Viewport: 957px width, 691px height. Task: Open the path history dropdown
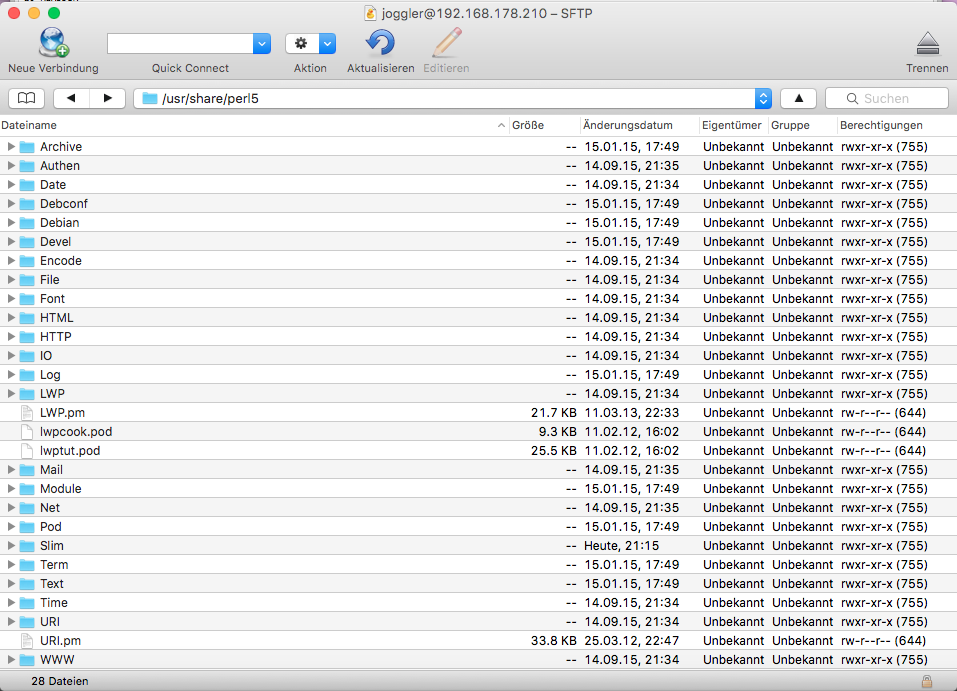point(763,98)
